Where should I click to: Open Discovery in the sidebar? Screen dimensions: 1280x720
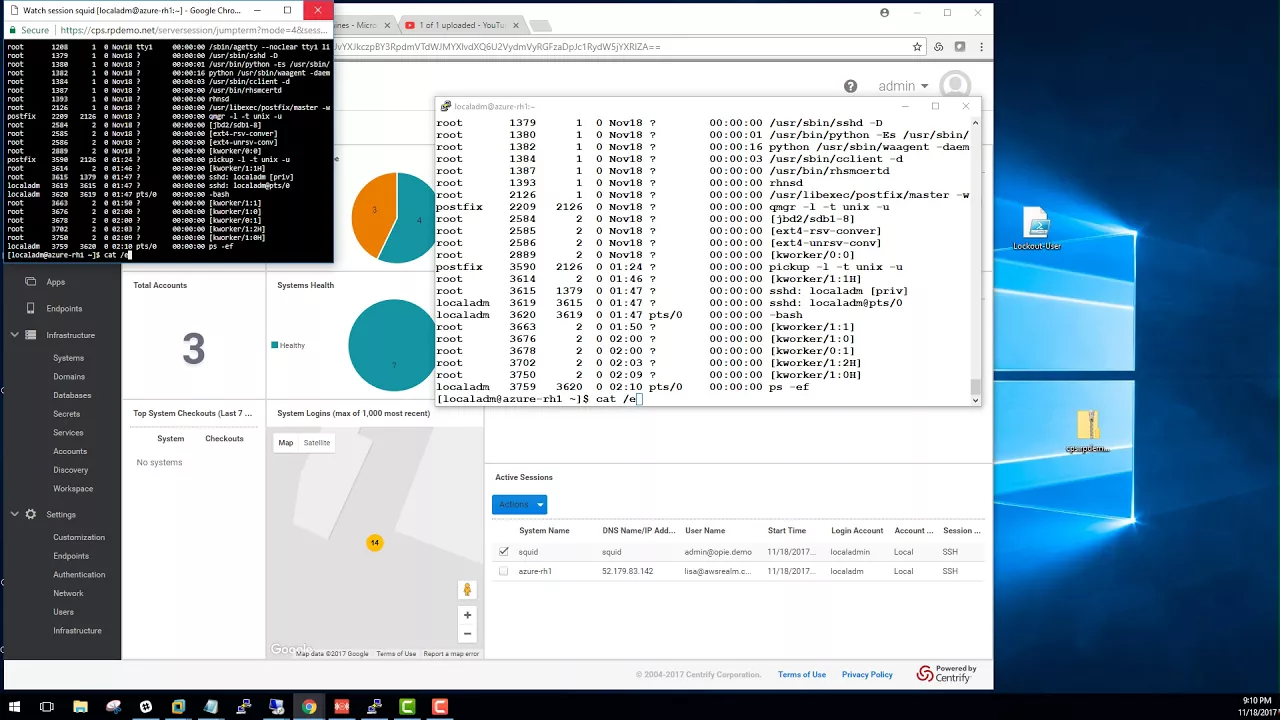(x=71, y=470)
